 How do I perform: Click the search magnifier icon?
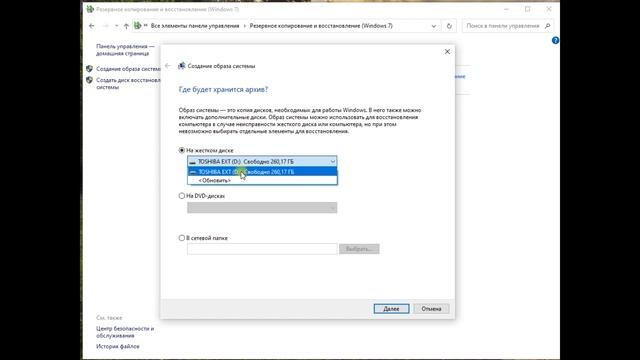[548, 26]
